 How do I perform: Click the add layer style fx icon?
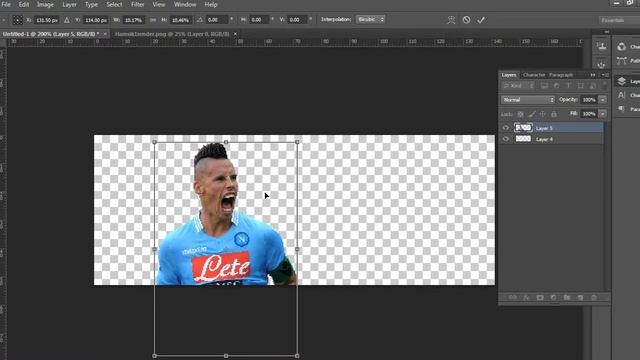526,298
